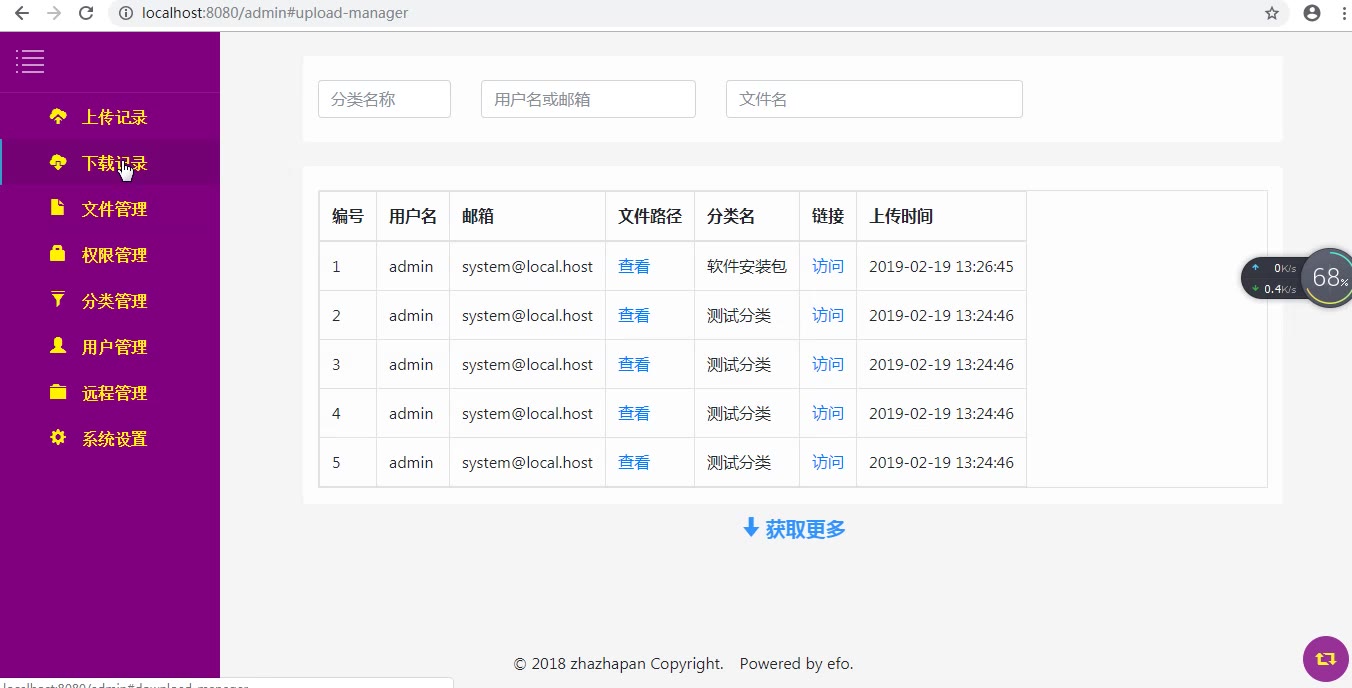Click the file icon beside 文件管理
The width and height of the screenshot is (1352, 688).
click(58, 208)
